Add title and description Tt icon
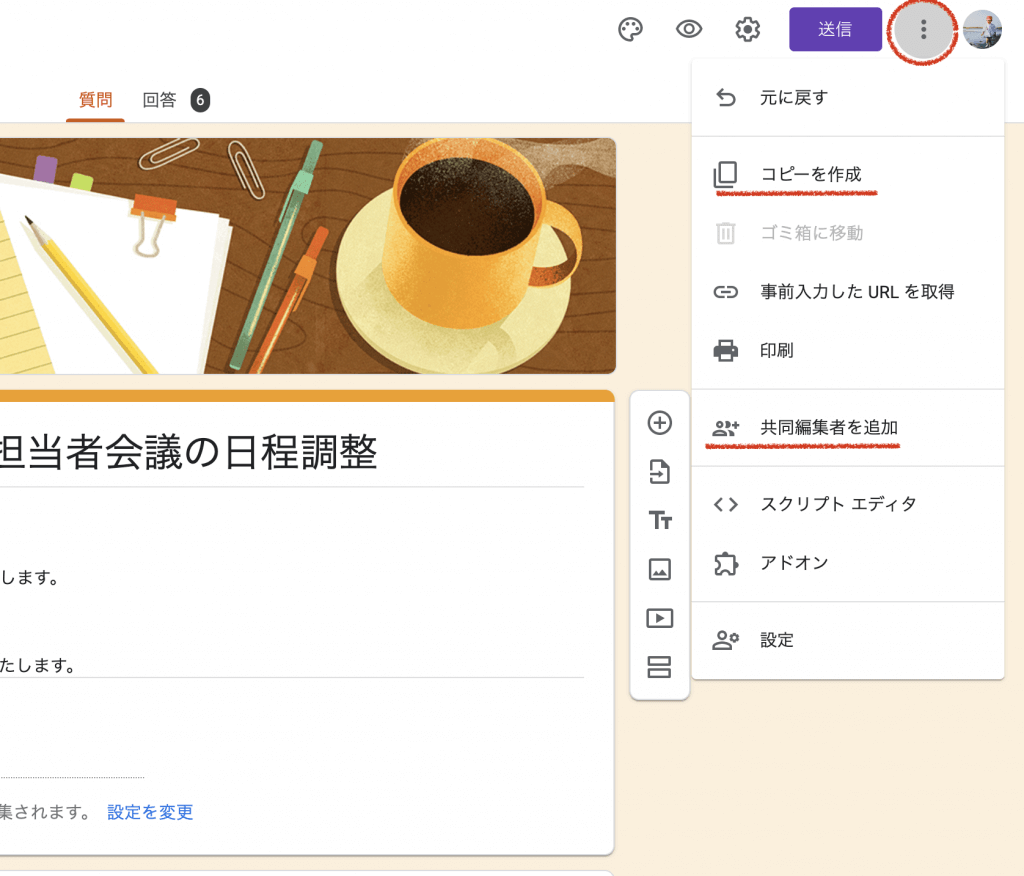1024x876 pixels. (x=660, y=520)
